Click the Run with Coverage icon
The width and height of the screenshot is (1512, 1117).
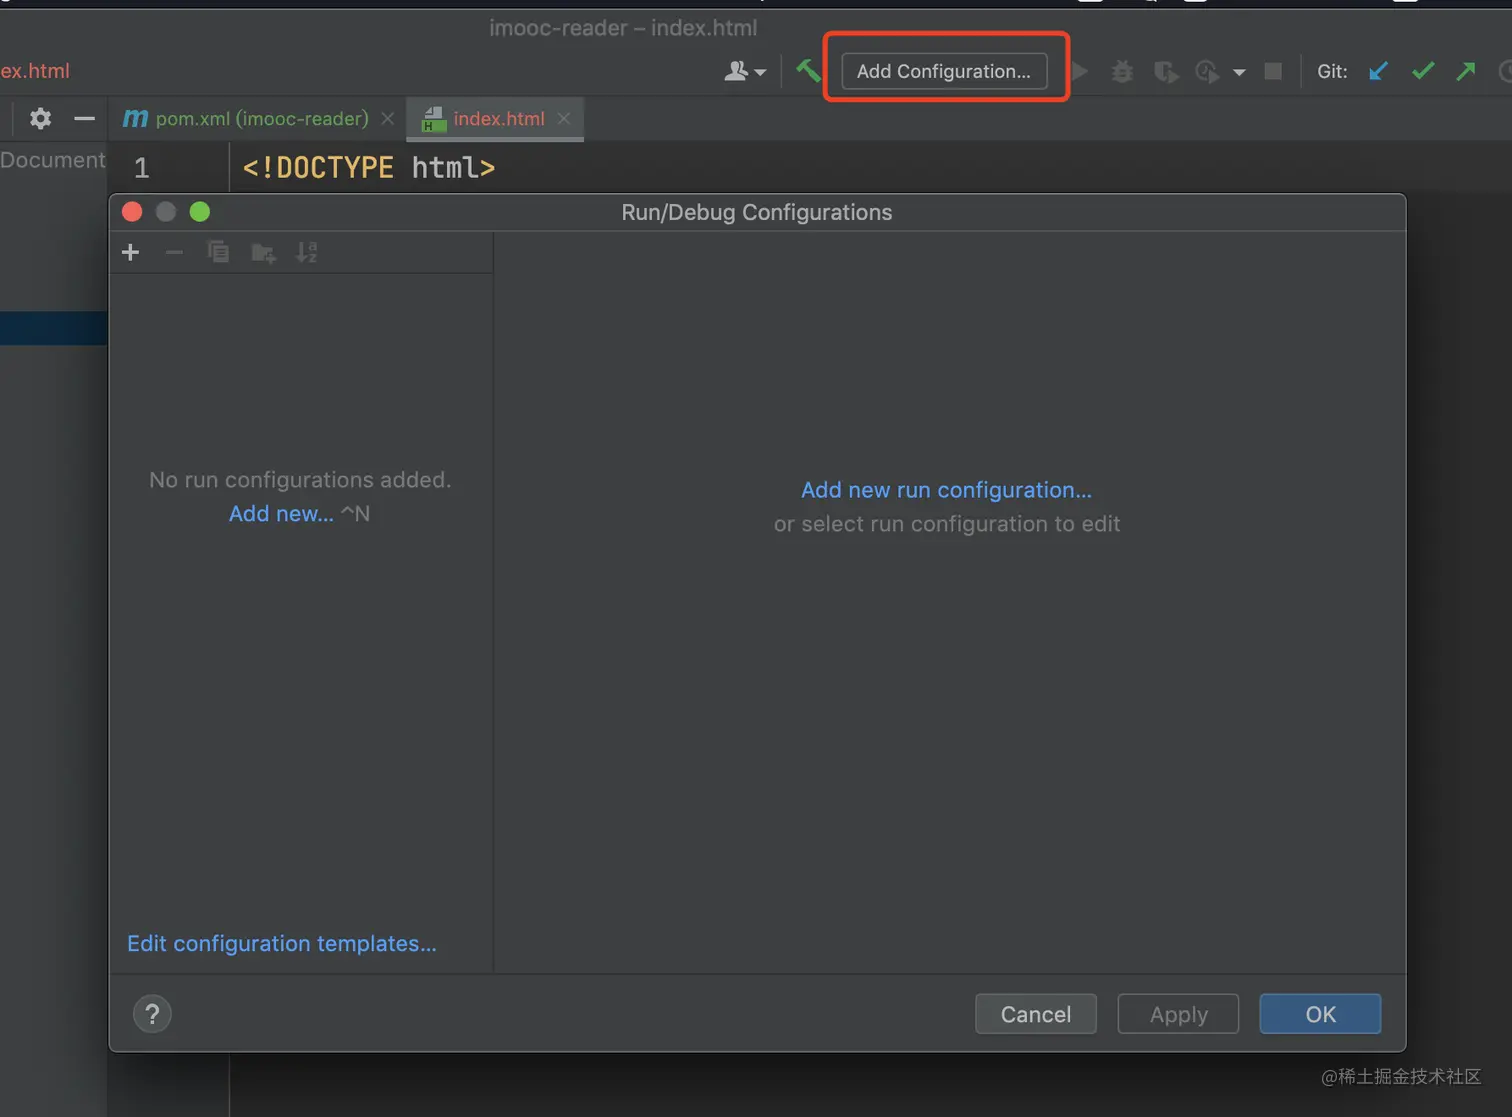1165,71
